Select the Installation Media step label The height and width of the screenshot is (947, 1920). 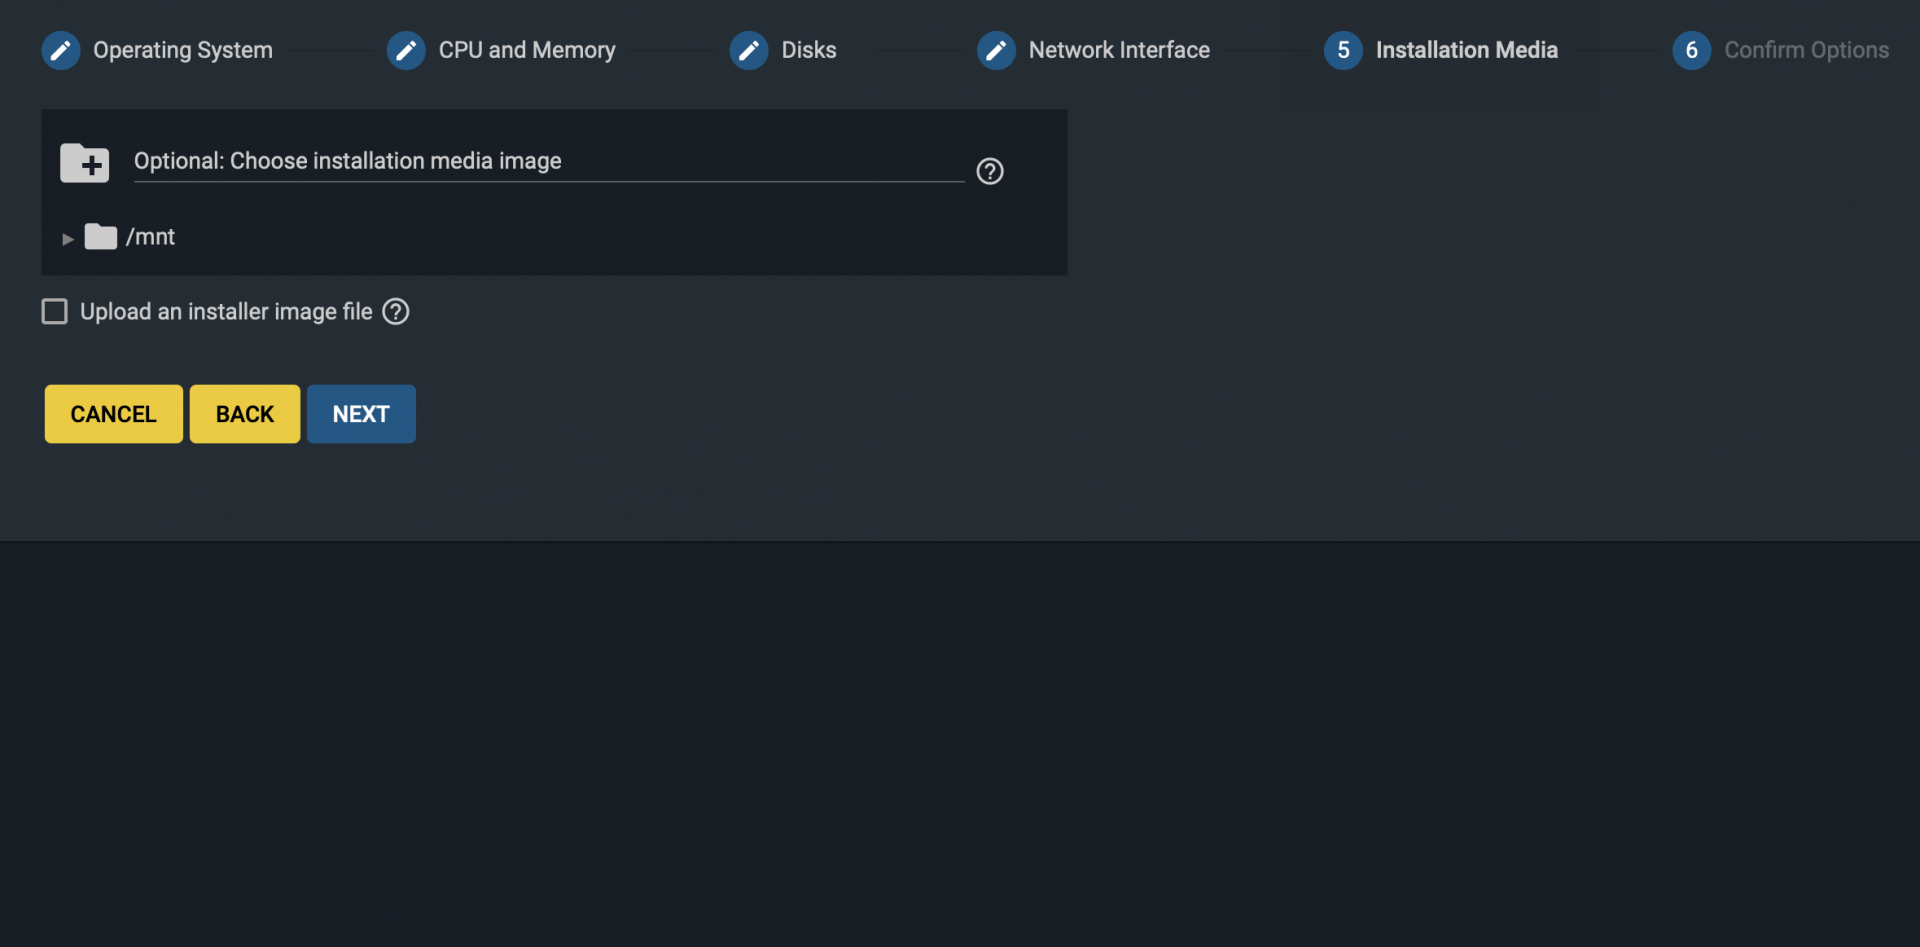point(1467,50)
